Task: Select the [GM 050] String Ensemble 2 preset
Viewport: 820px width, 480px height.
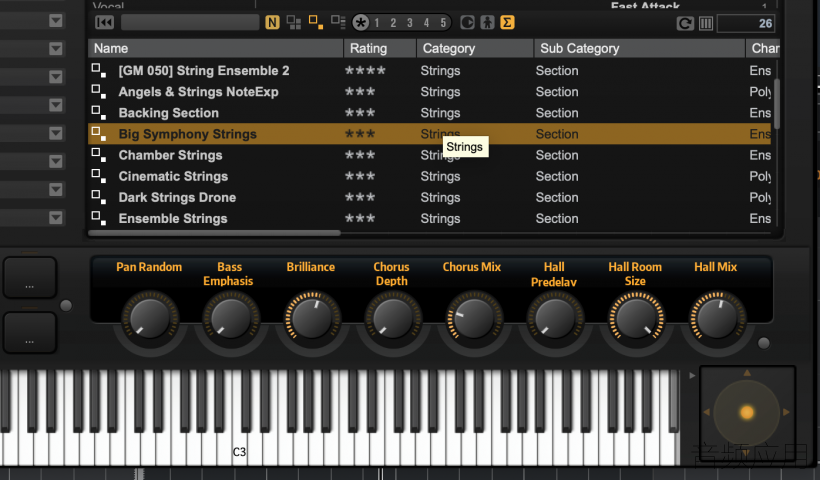Action: [204, 71]
